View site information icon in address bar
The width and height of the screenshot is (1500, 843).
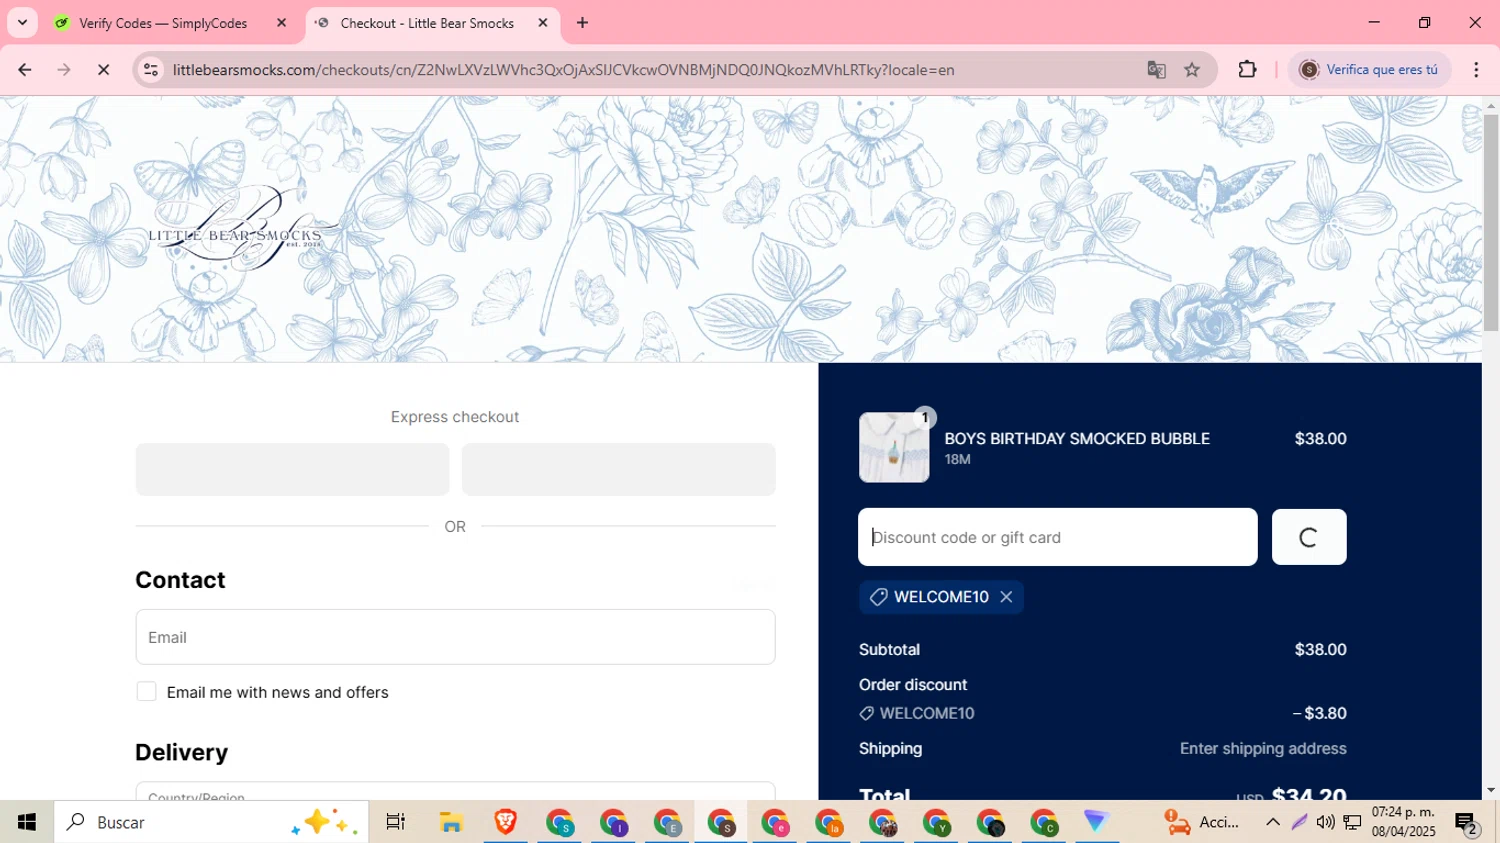[x=151, y=70]
